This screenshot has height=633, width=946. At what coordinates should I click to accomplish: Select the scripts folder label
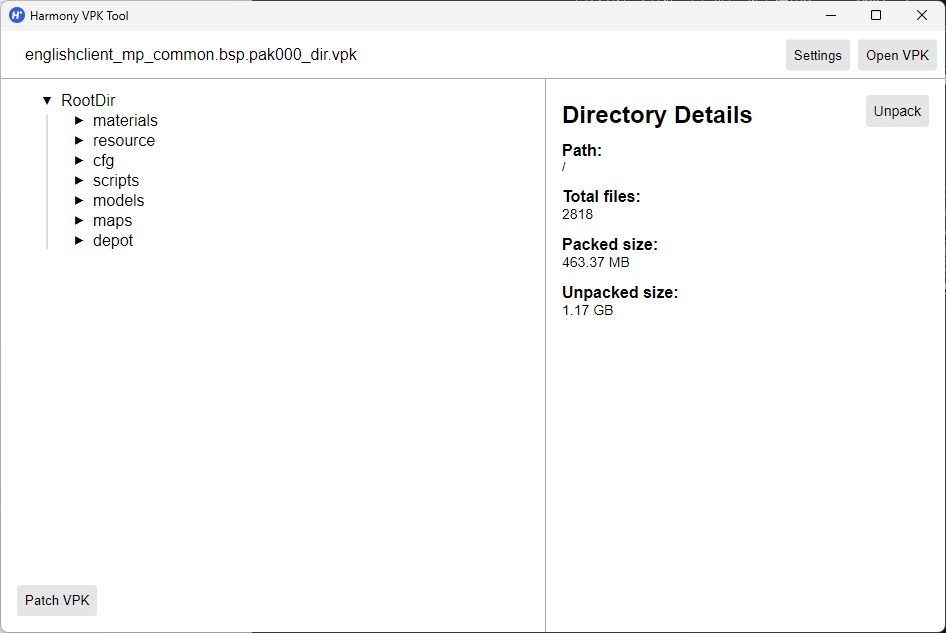pos(116,181)
